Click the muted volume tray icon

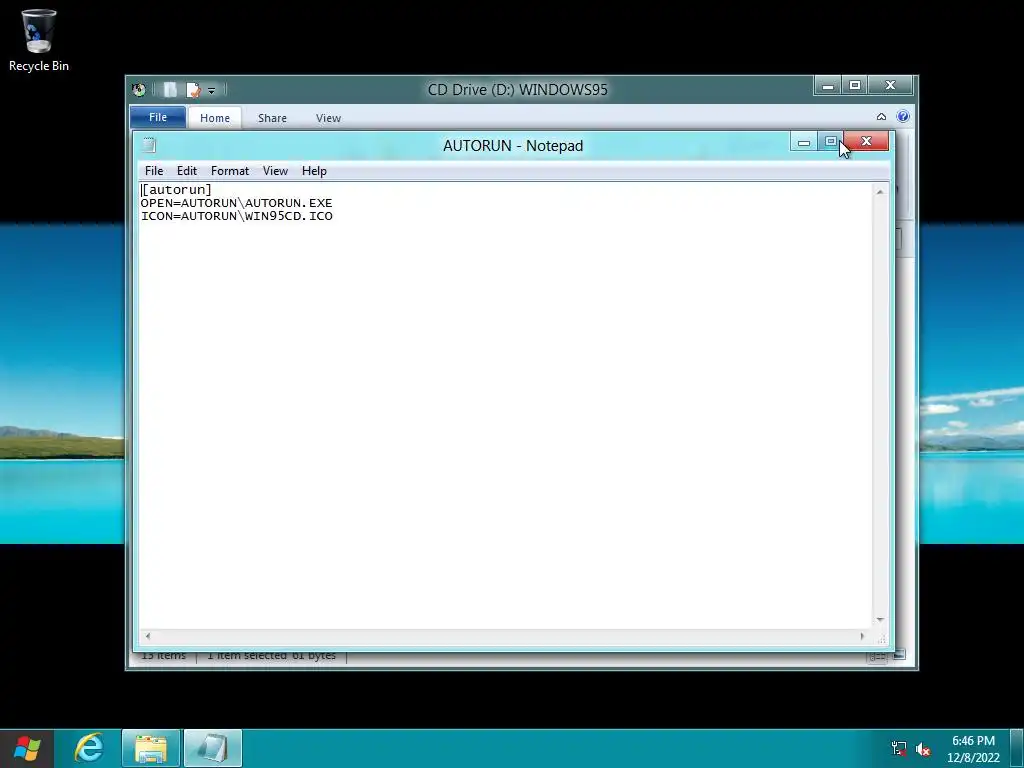click(x=923, y=749)
